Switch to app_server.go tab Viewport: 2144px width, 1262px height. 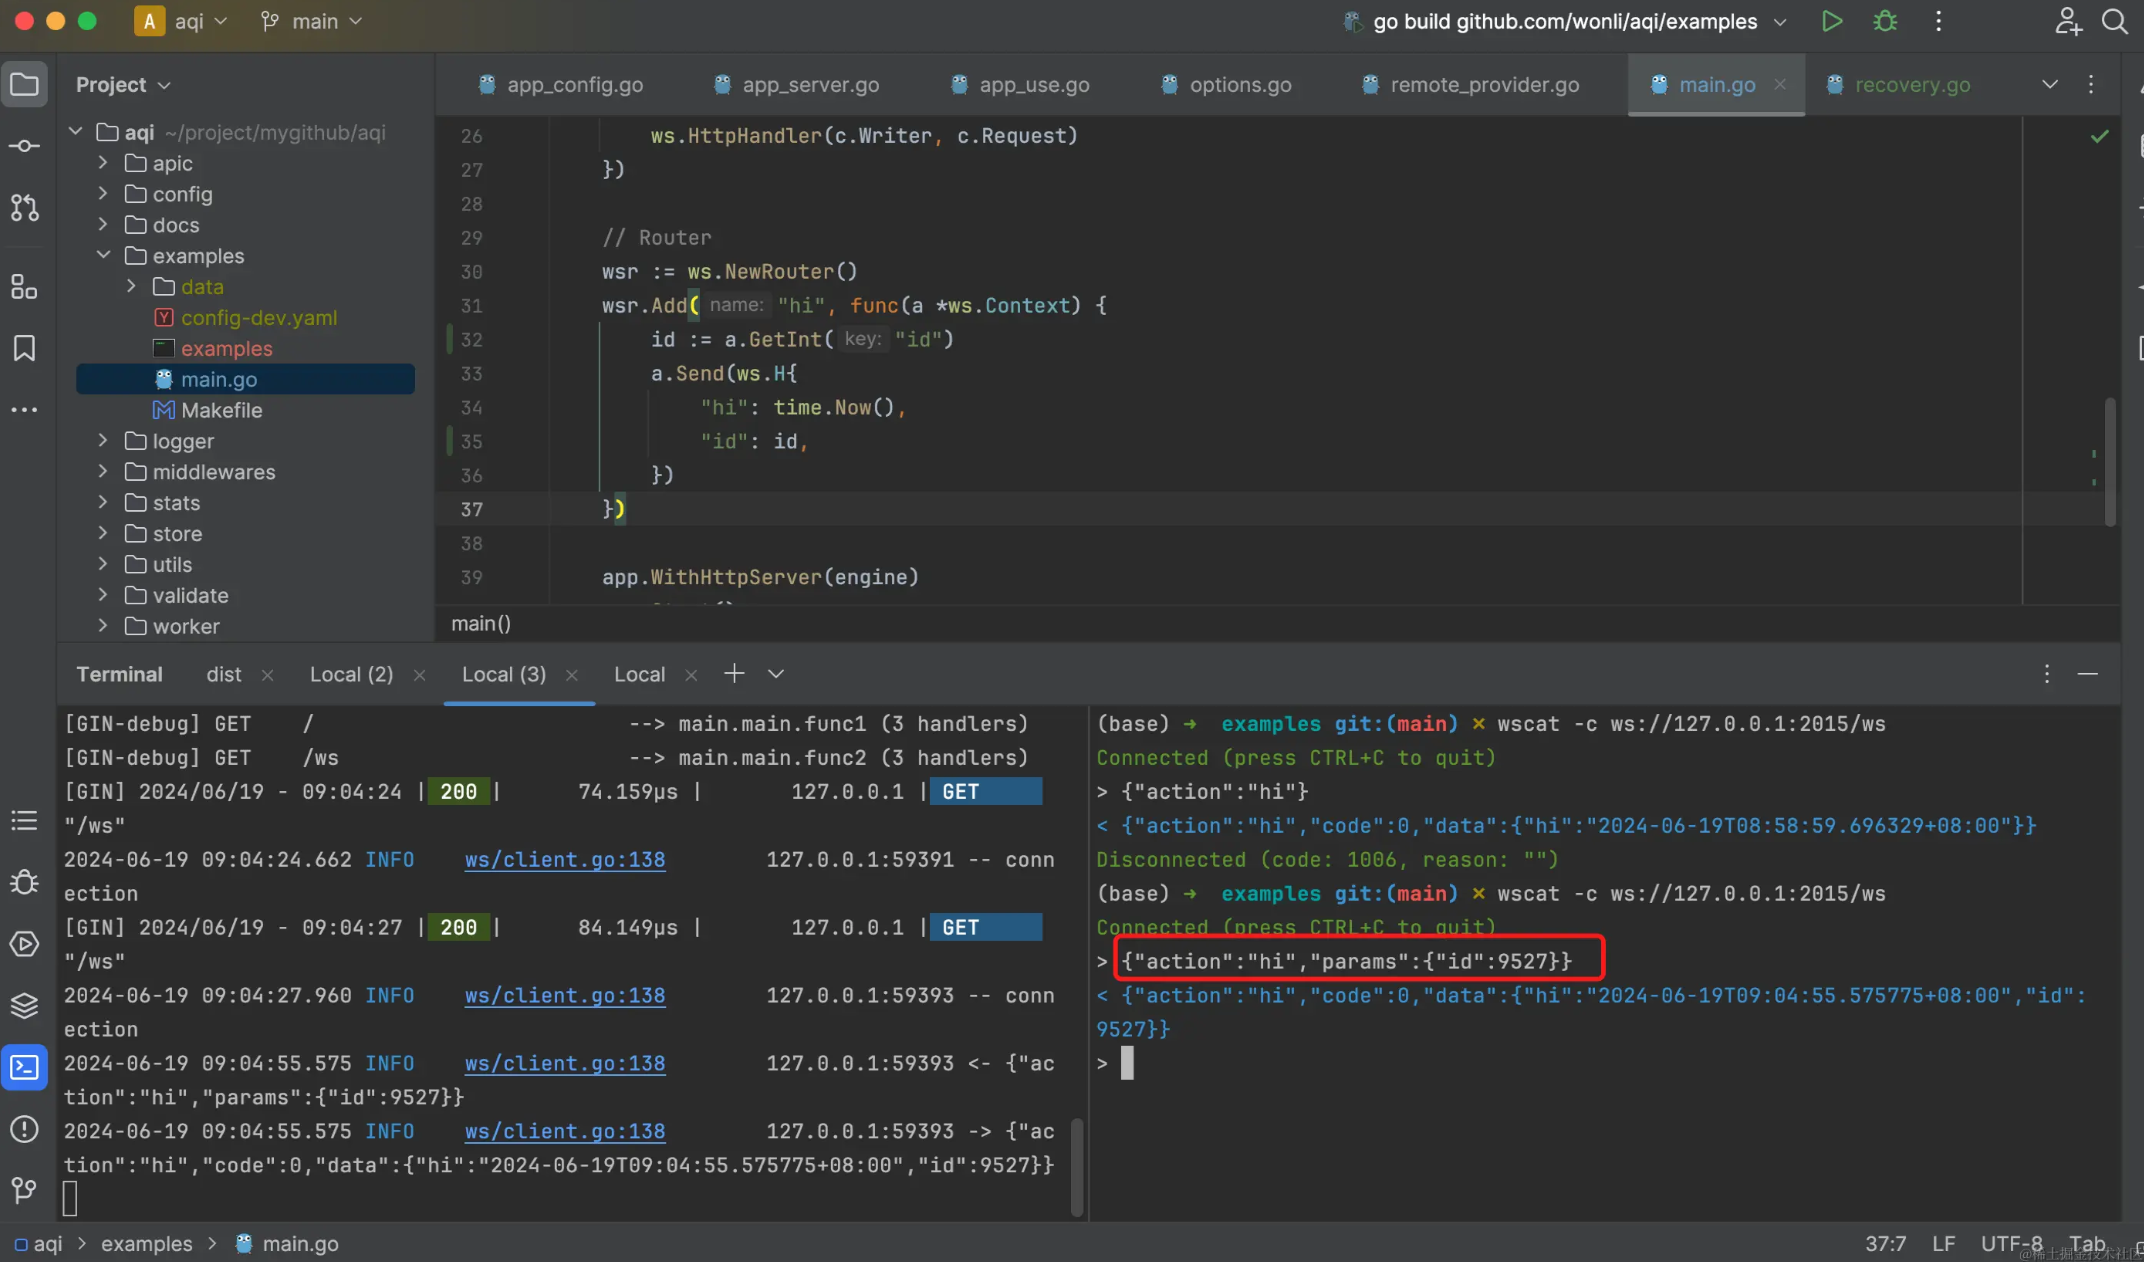[x=797, y=85]
